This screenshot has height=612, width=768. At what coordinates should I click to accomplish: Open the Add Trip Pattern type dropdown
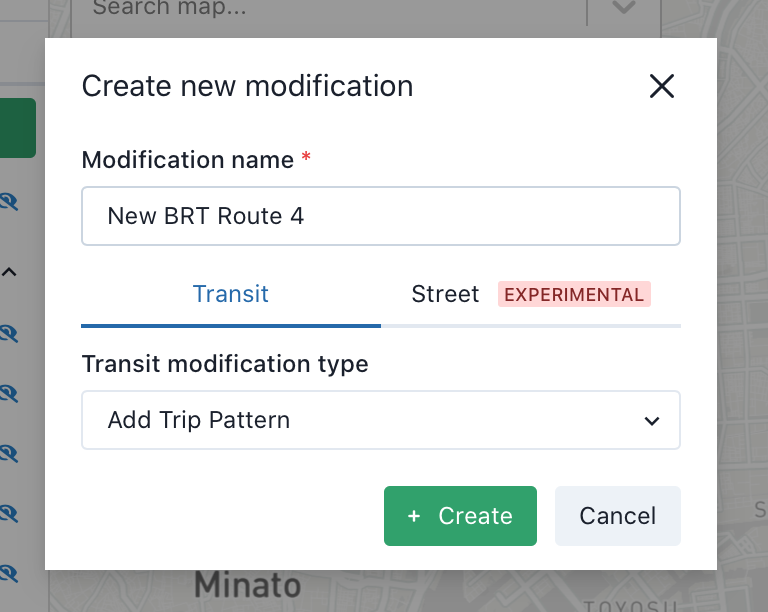pos(381,420)
